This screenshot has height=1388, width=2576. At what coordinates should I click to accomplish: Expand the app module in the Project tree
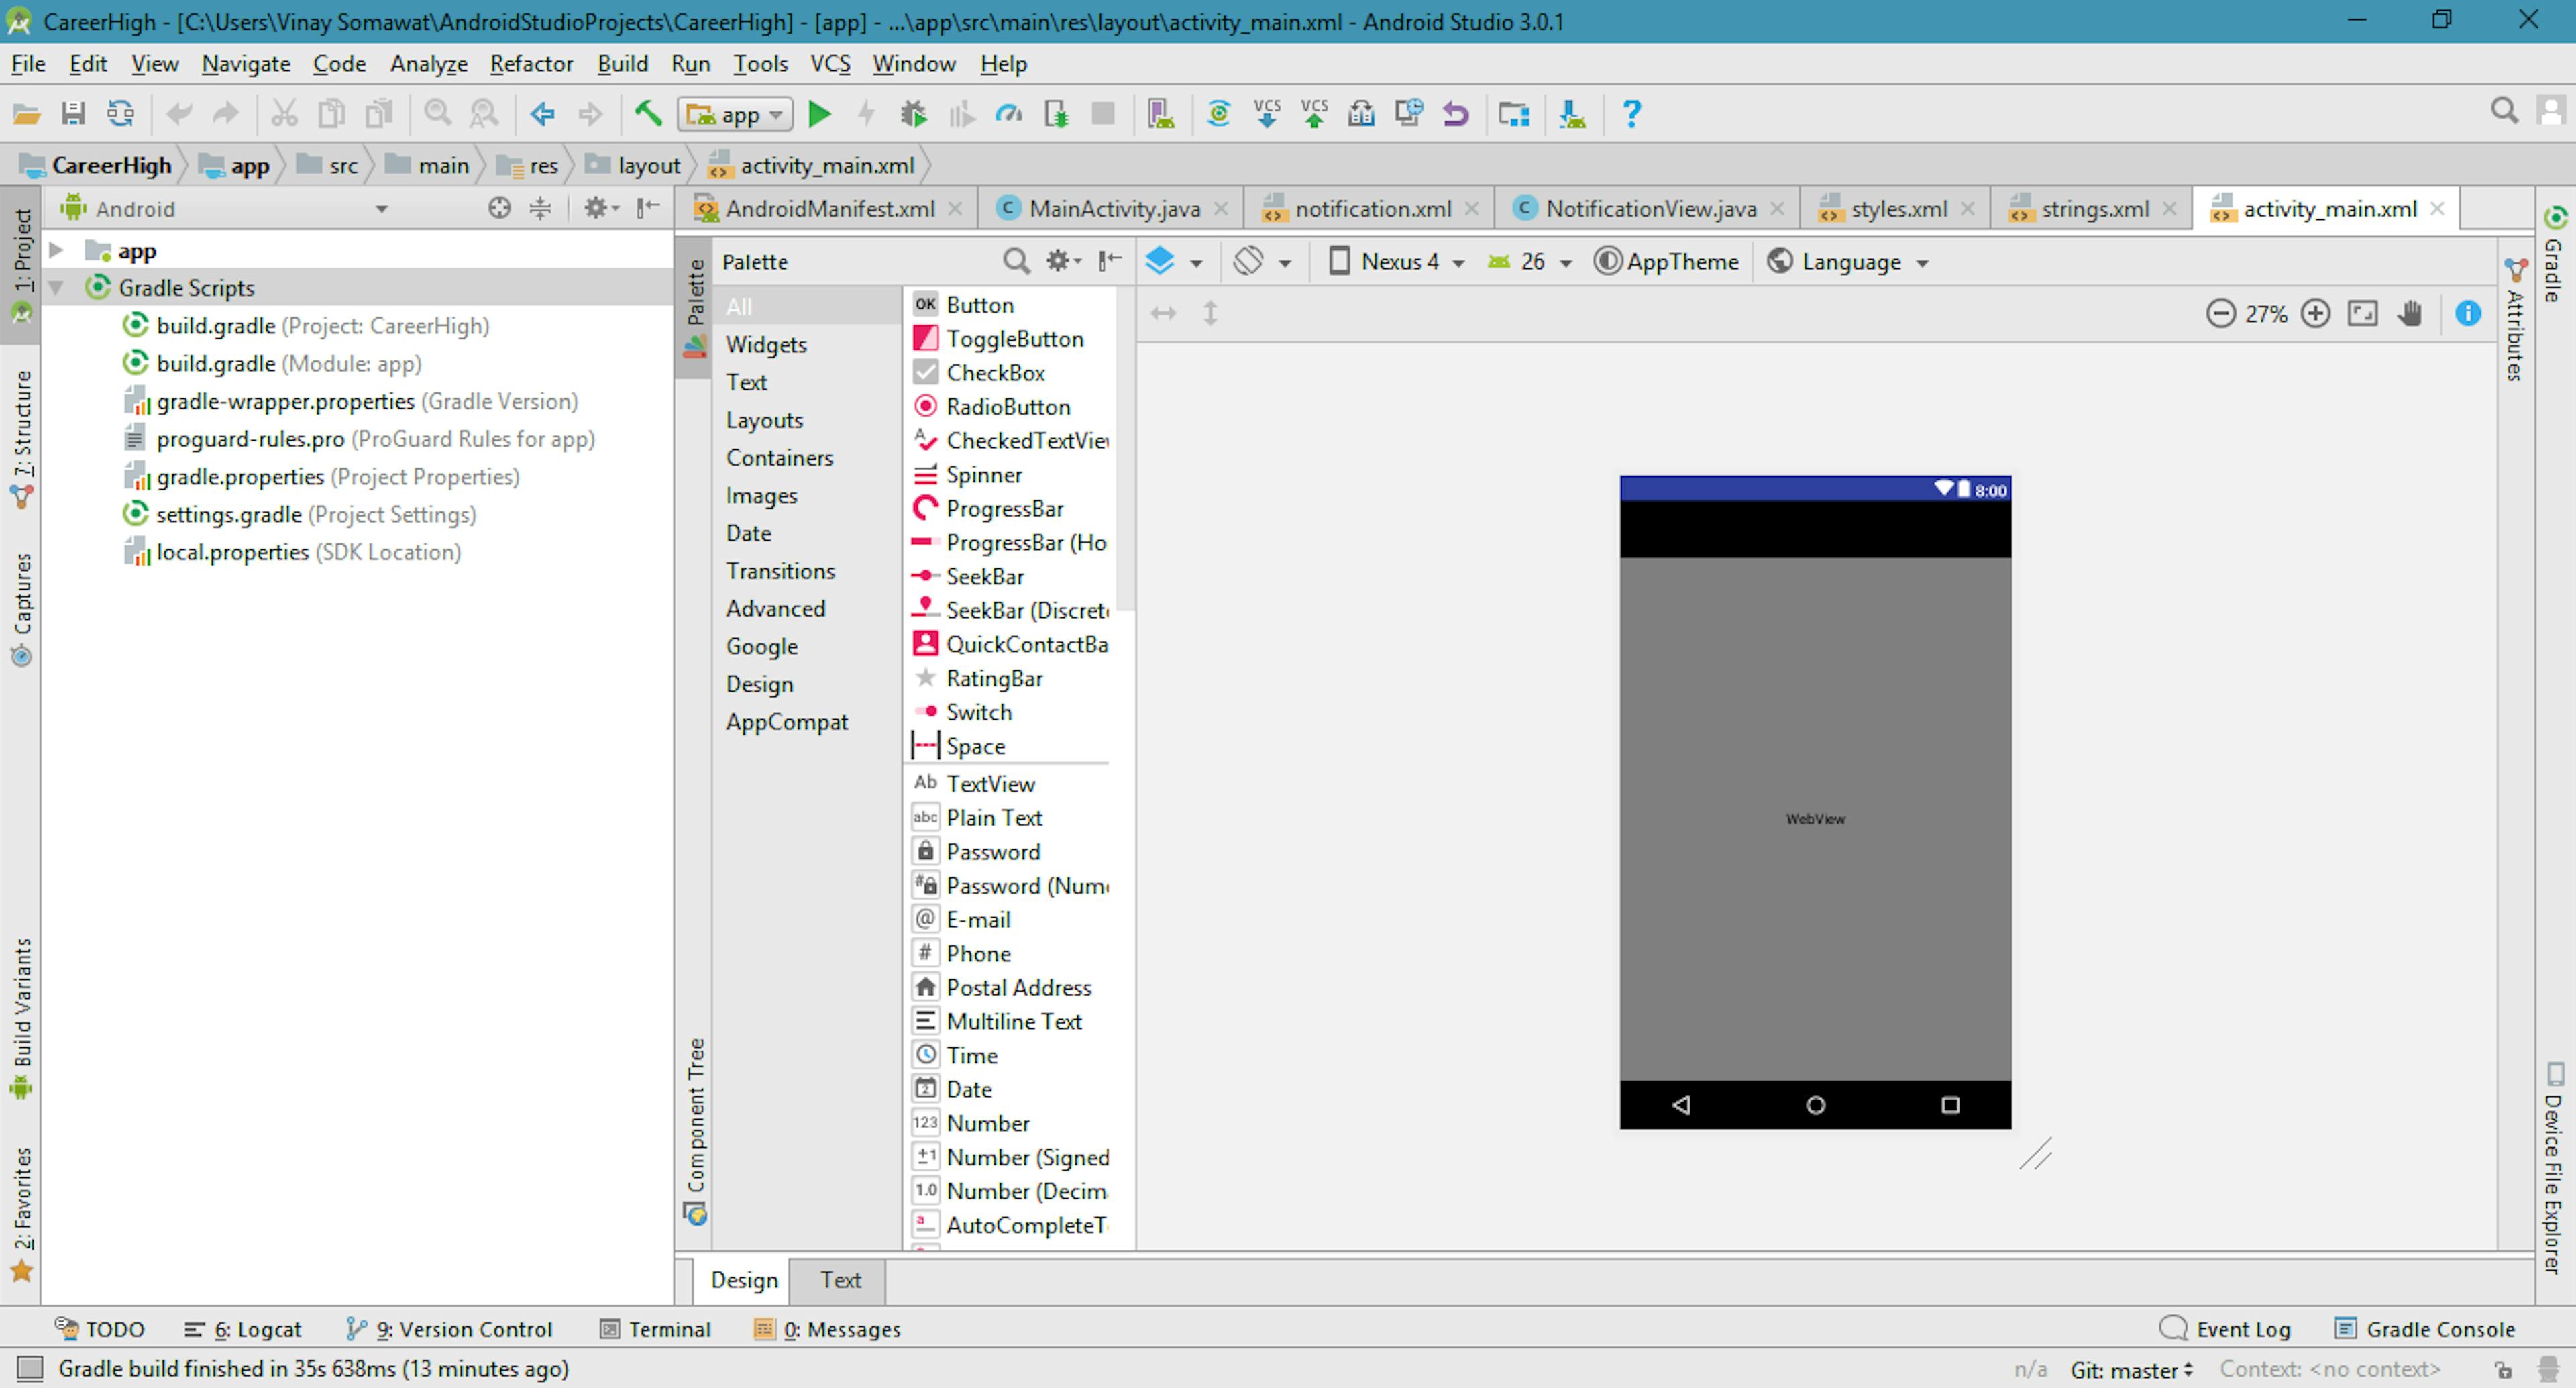(x=55, y=250)
